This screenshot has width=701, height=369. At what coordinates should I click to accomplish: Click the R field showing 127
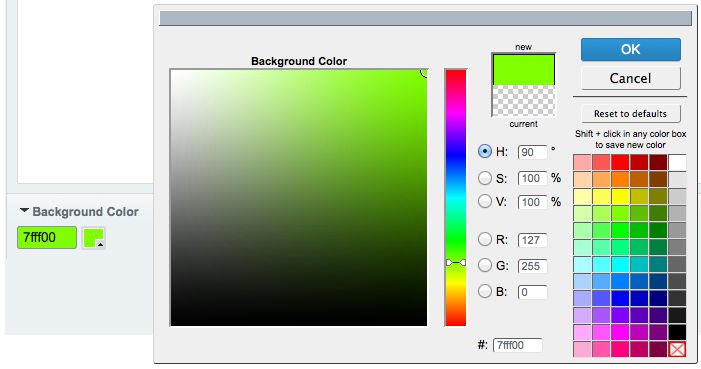tap(532, 240)
